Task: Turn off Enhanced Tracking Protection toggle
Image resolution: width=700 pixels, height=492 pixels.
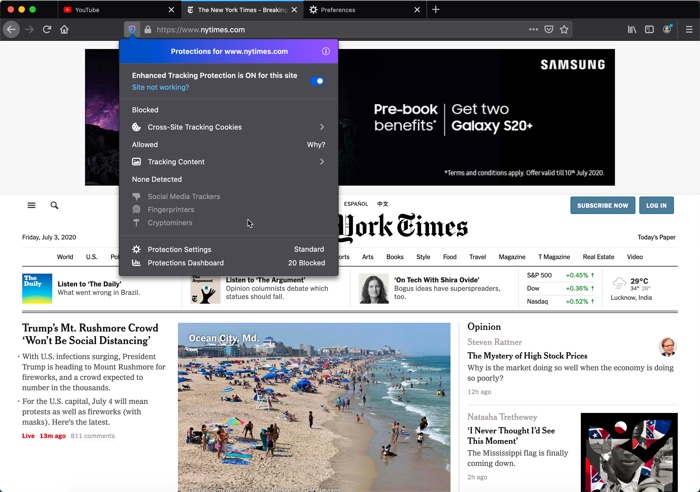Action: point(317,81)
